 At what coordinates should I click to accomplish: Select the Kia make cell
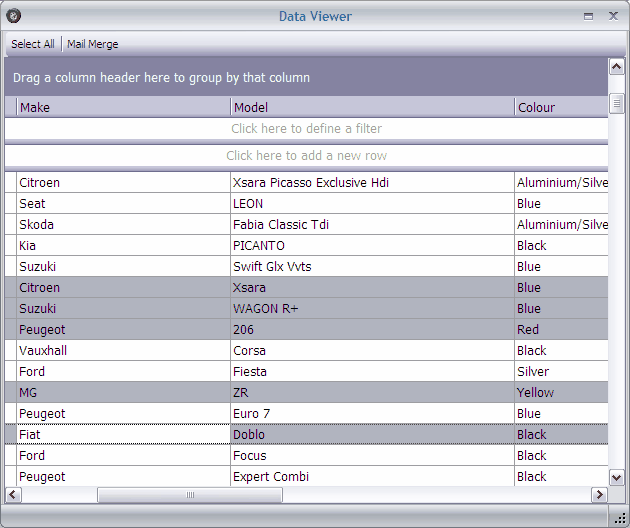click(123, 246)
